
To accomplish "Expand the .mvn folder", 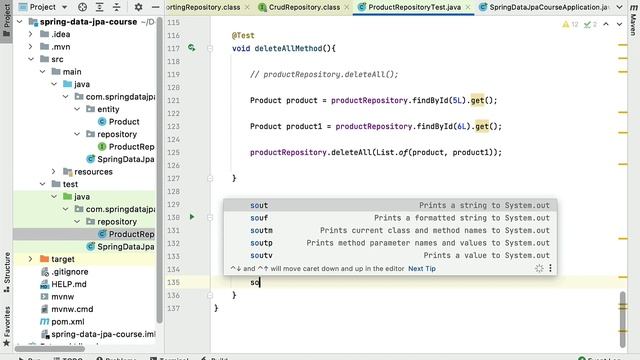I will click(x=31, y=47).
